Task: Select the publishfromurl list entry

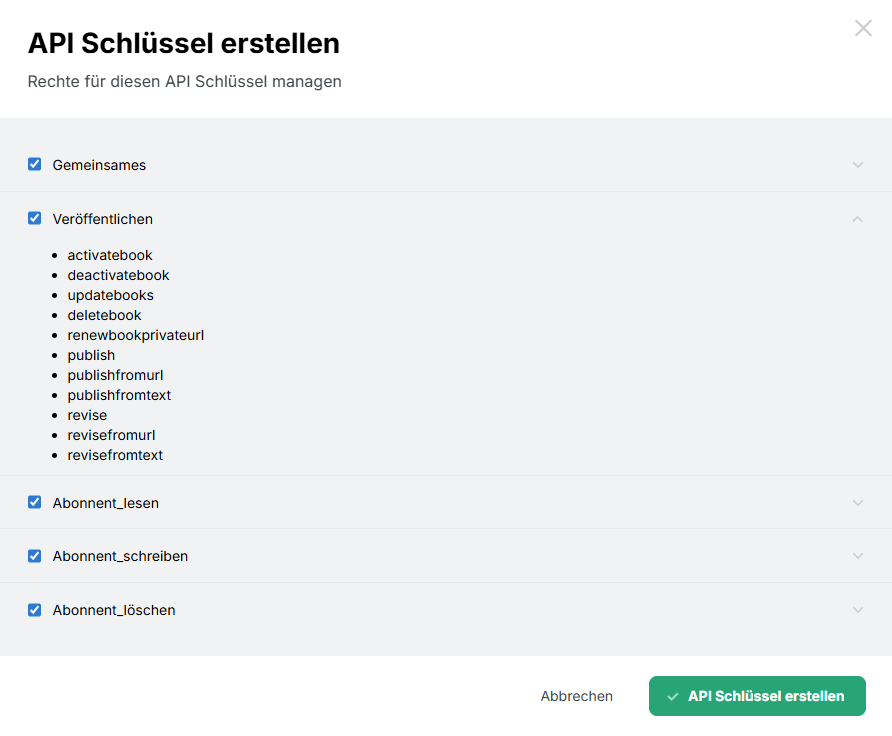Action: pos(115,375)
